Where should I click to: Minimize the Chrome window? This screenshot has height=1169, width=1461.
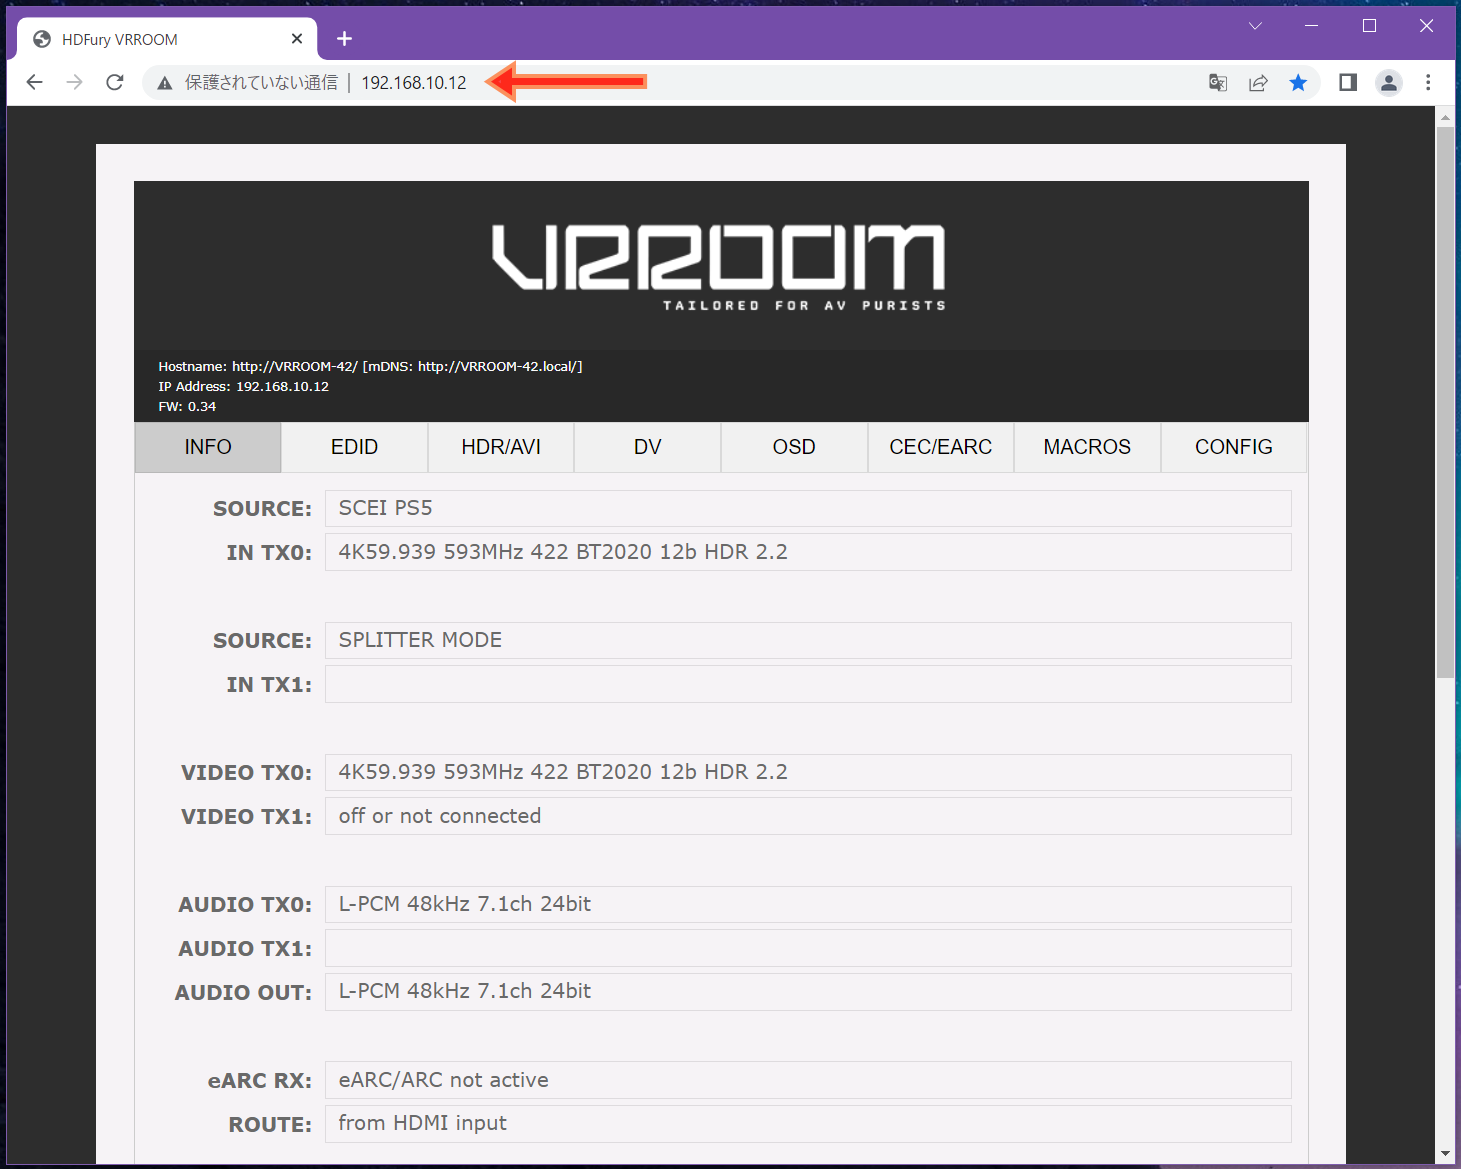(x=1312, y=26)
